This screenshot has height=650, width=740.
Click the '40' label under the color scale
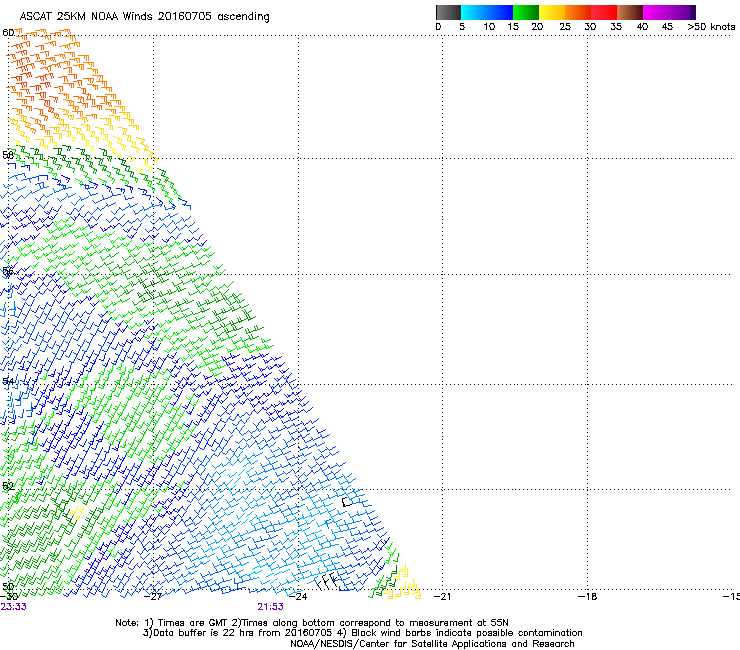point(642,27)
